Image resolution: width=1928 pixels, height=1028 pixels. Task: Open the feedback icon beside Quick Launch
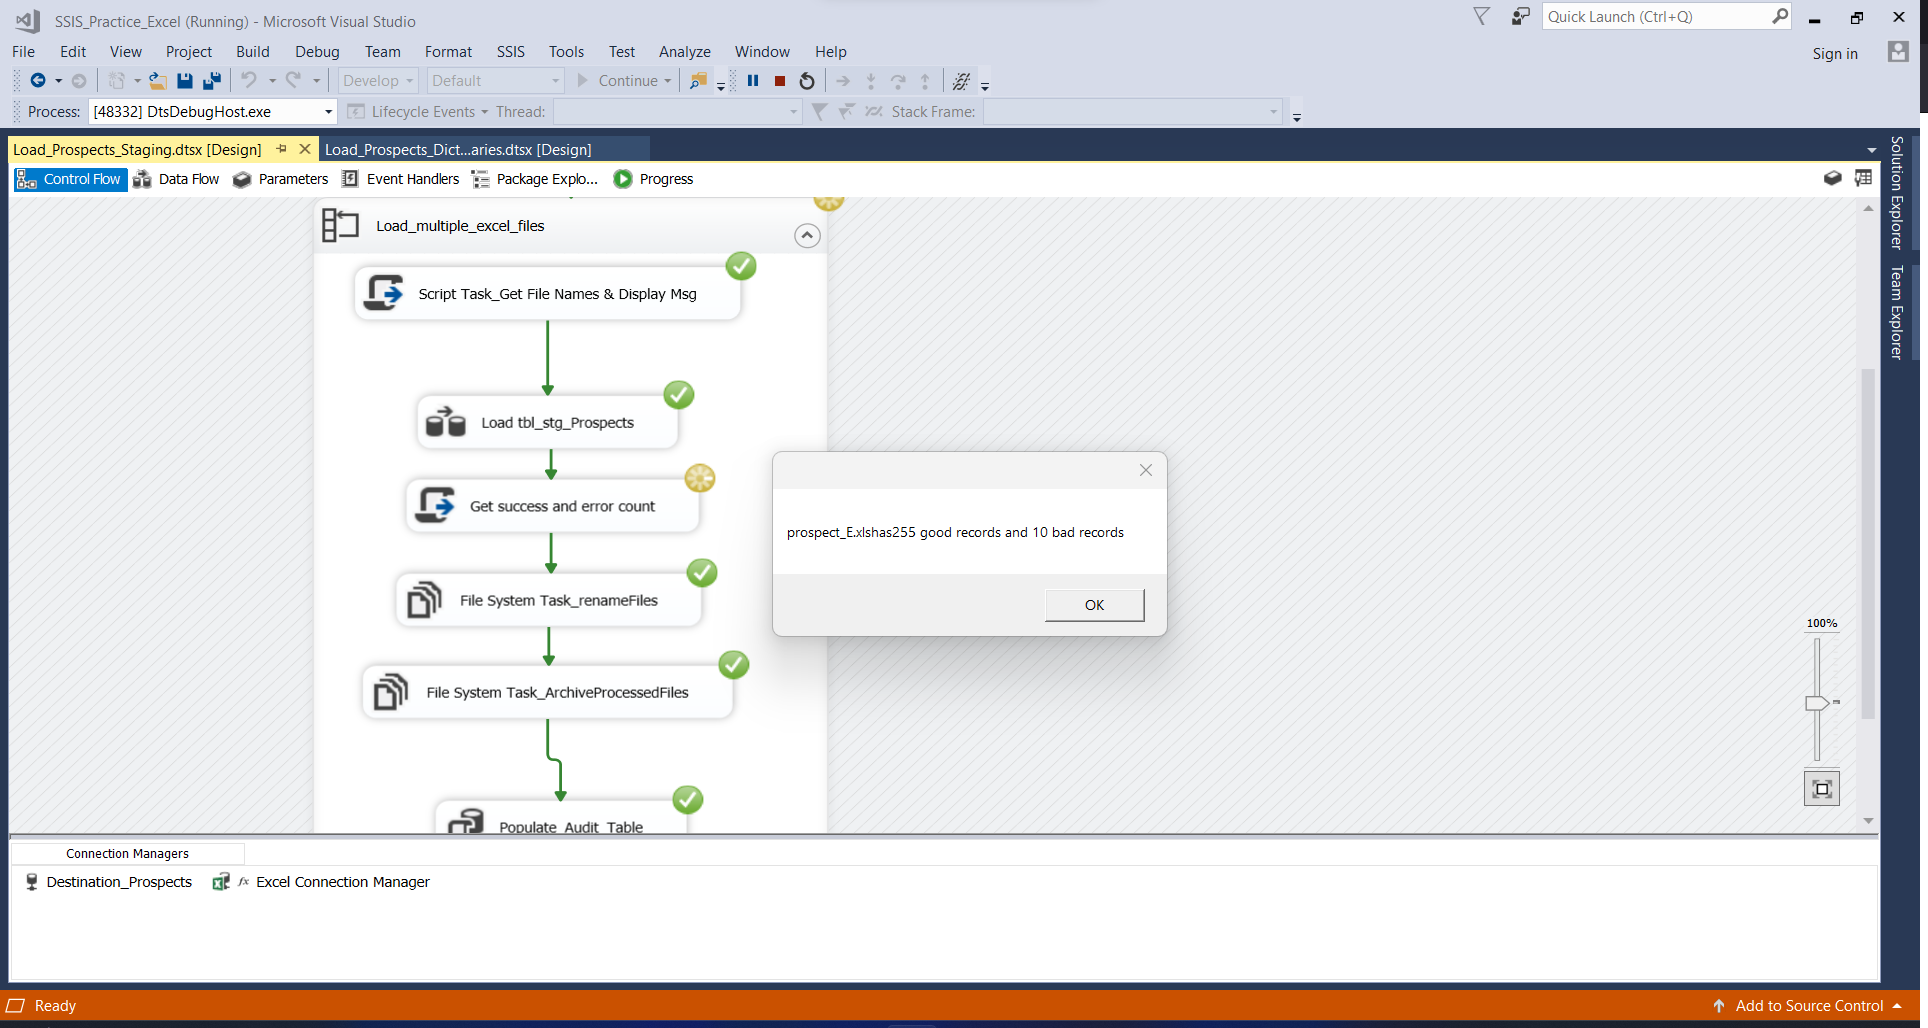[1521, 16]
